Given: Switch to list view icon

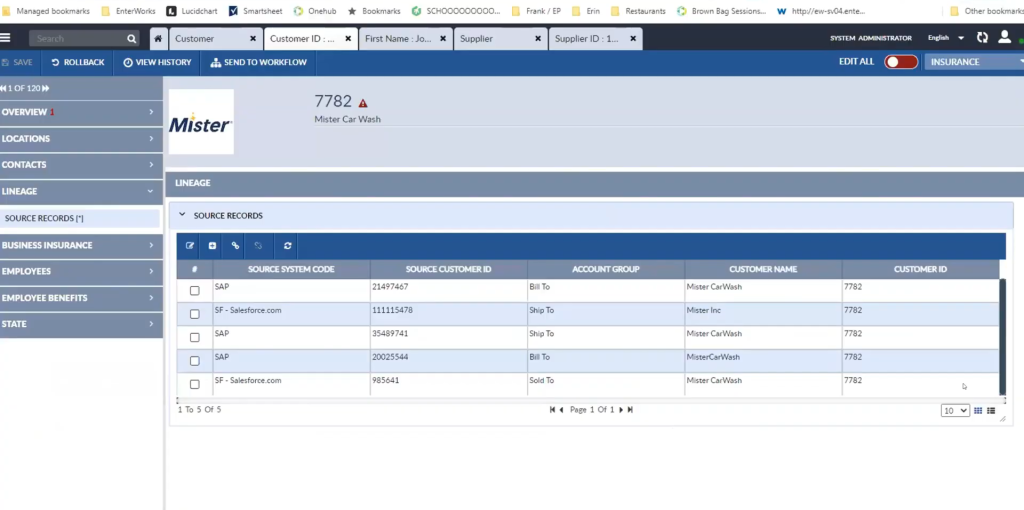Looking at the screenshot, I should tap(991, 411).
